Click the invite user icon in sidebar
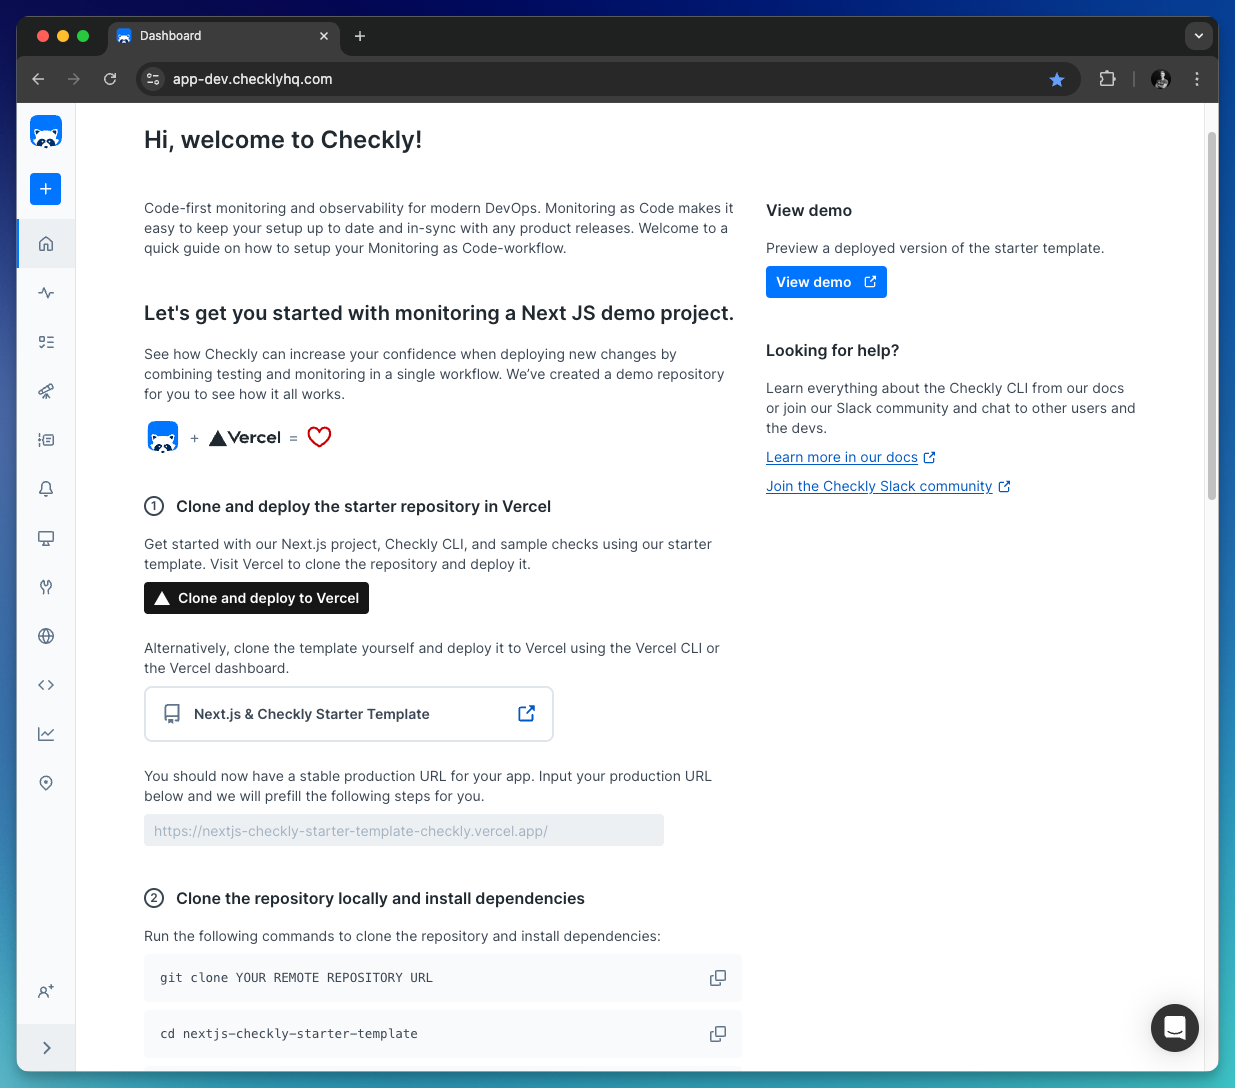The height and width of the screenshot is (1088, 1235). click(x=46, y=992)
